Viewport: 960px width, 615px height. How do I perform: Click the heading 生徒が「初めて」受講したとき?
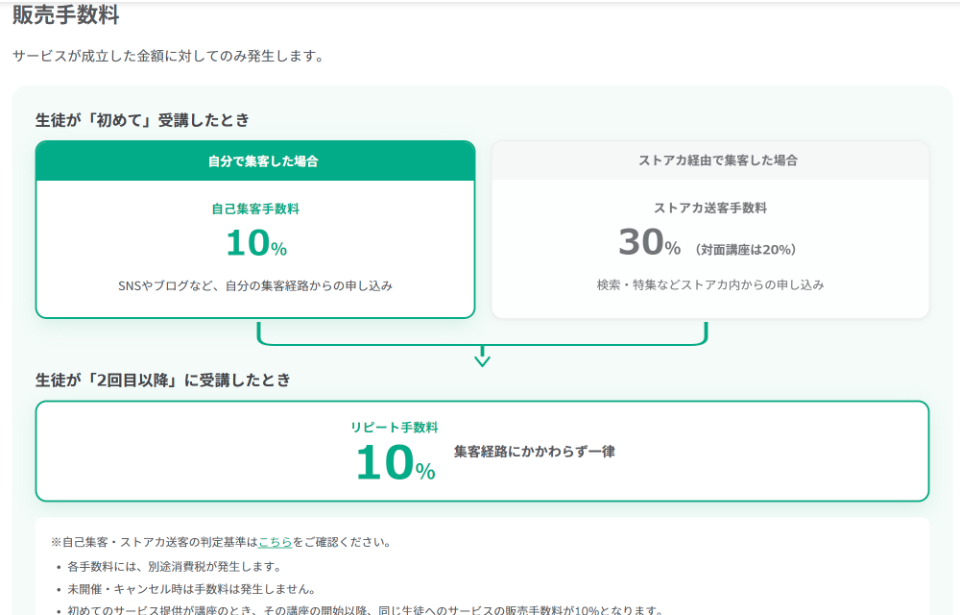pos(143,120)
